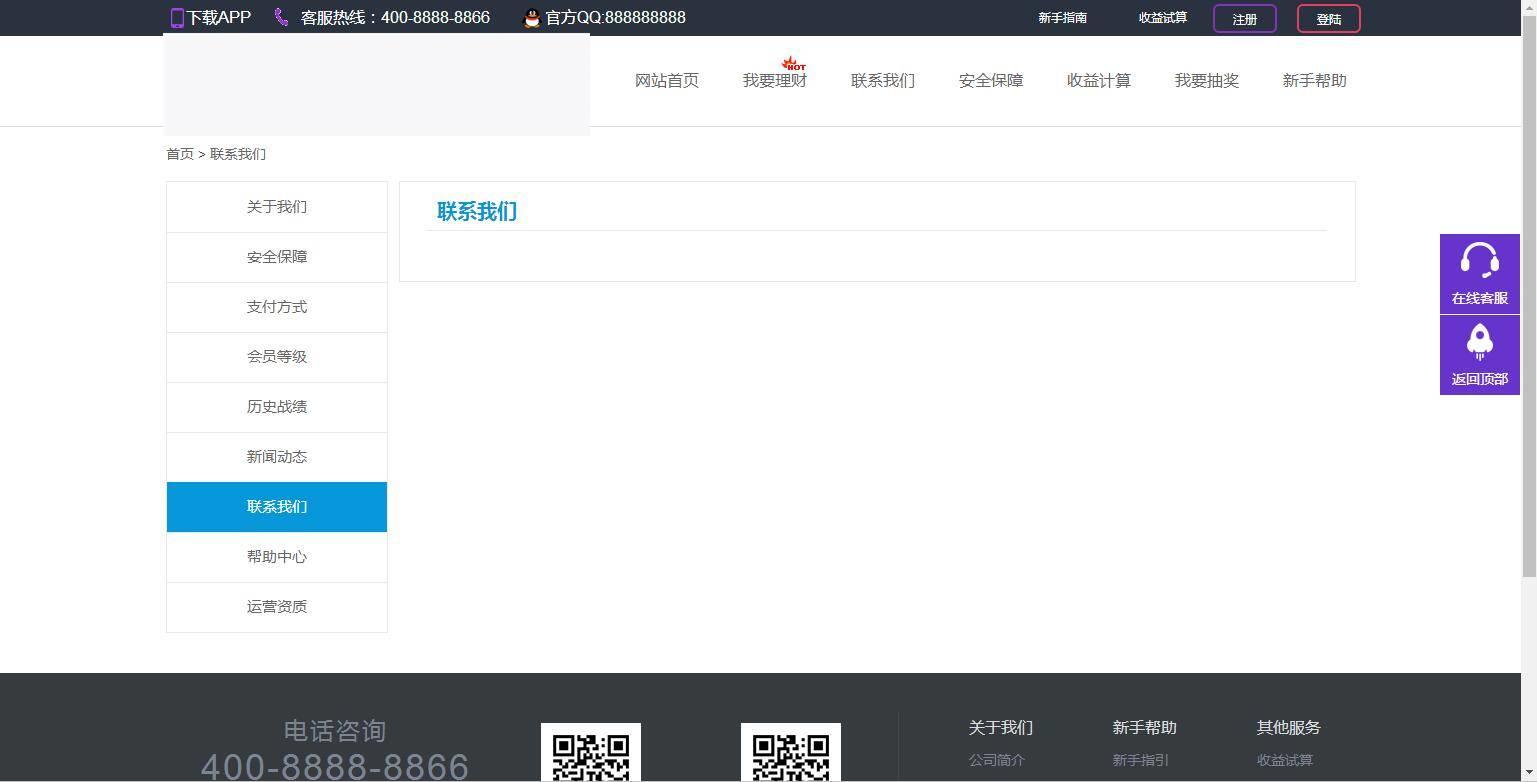Click the download APP phone icon

click(177, 17)
